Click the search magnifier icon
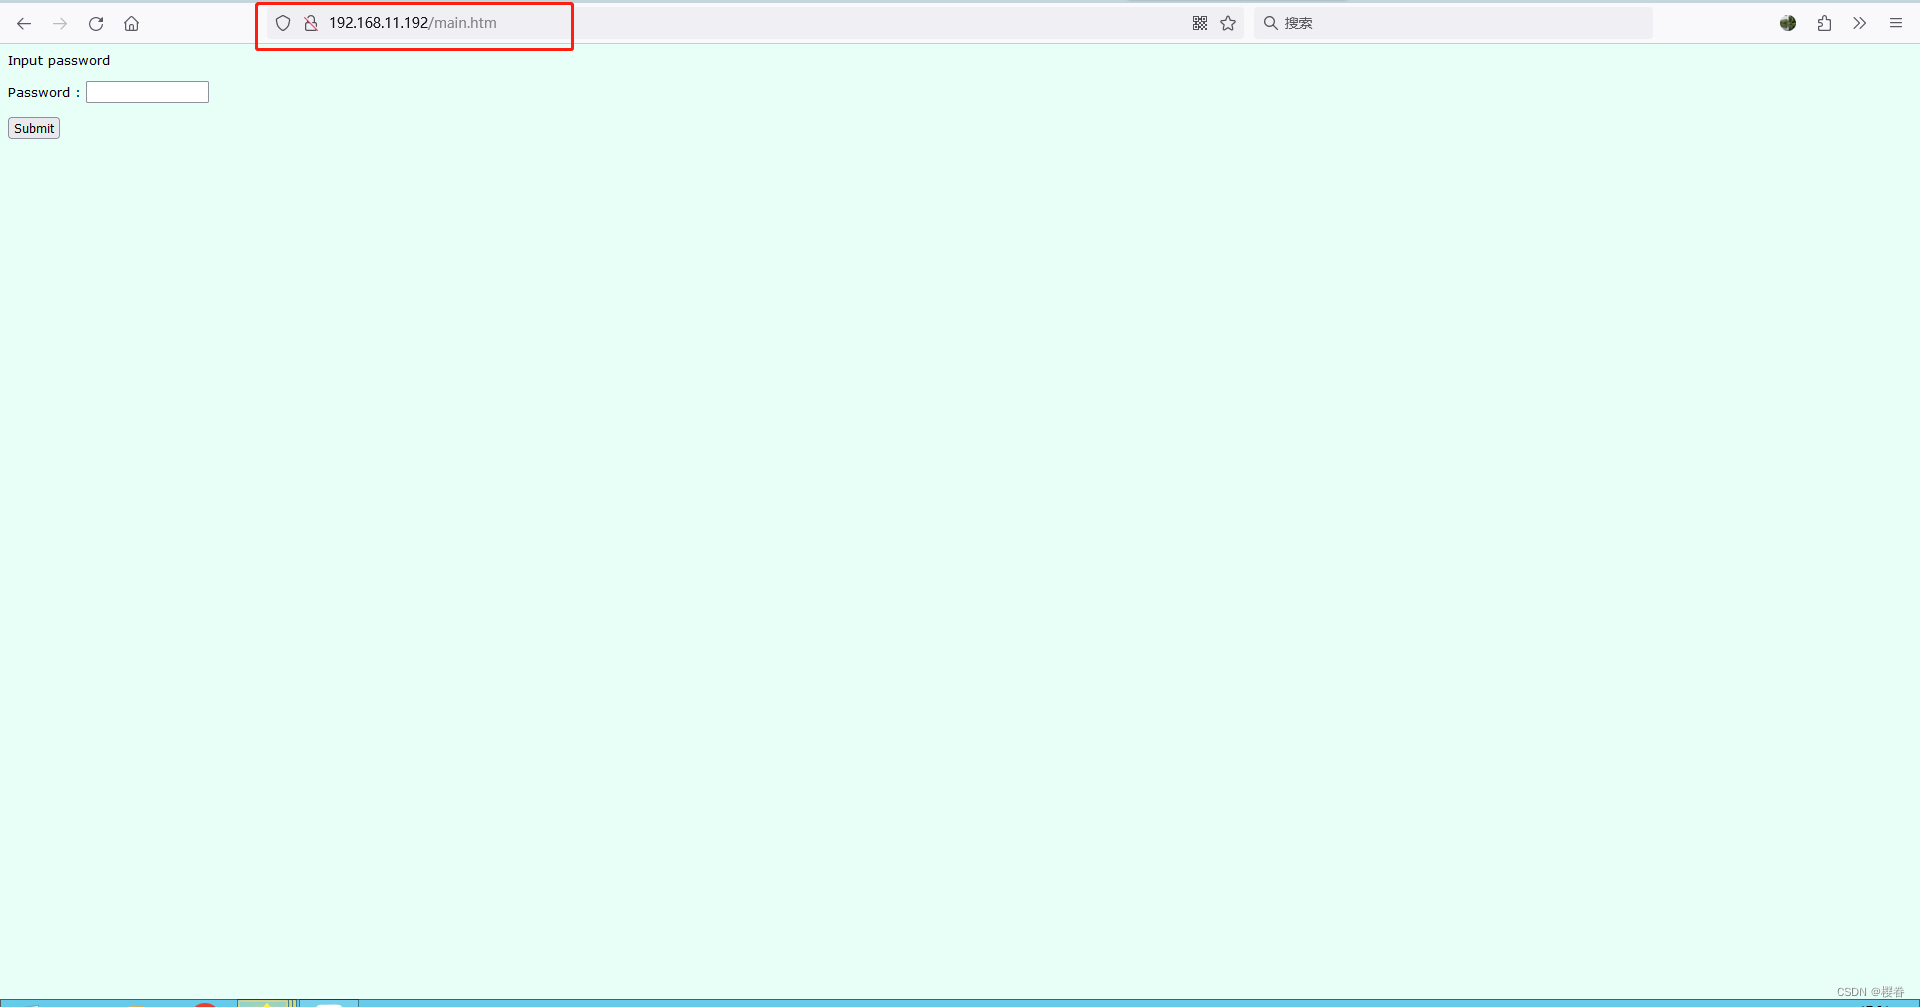Screen dimensions: 1920x1007 point(1270,23)
